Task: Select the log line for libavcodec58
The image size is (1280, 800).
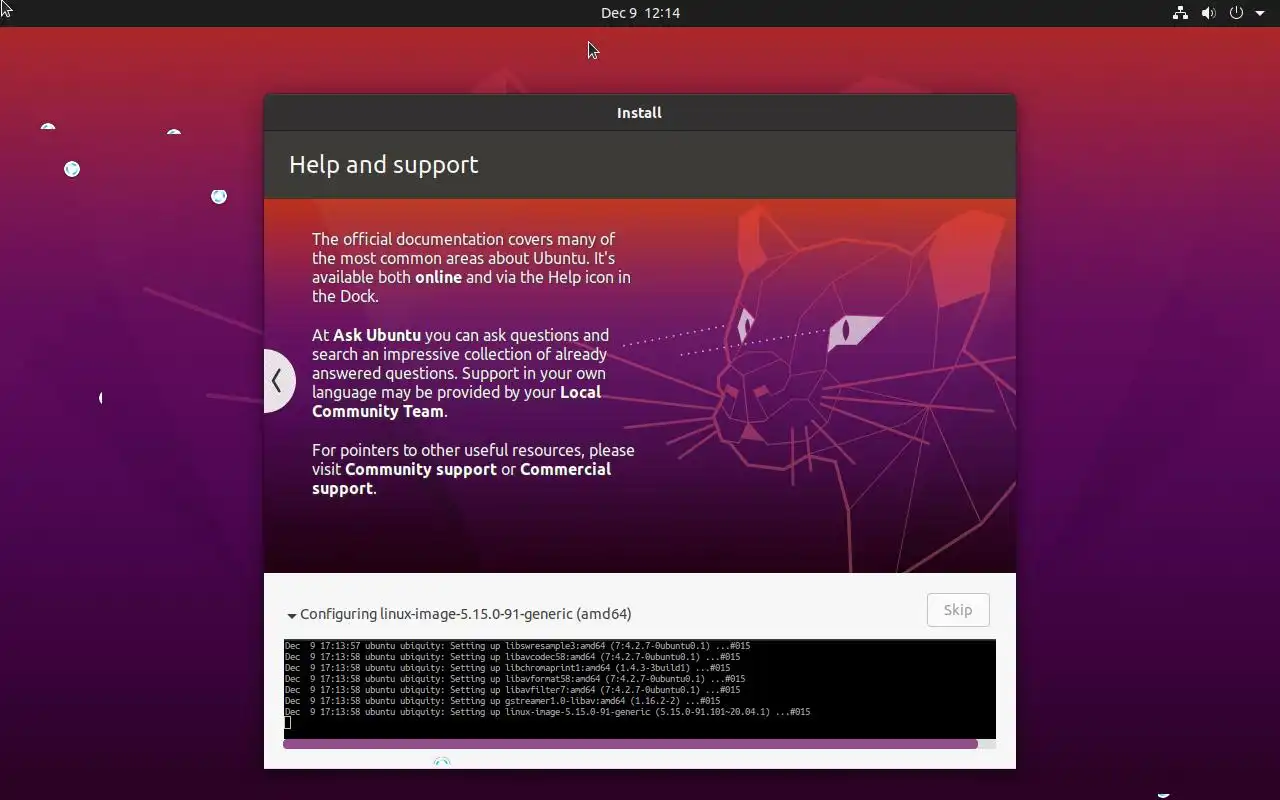Action: [x=512, y=657]
